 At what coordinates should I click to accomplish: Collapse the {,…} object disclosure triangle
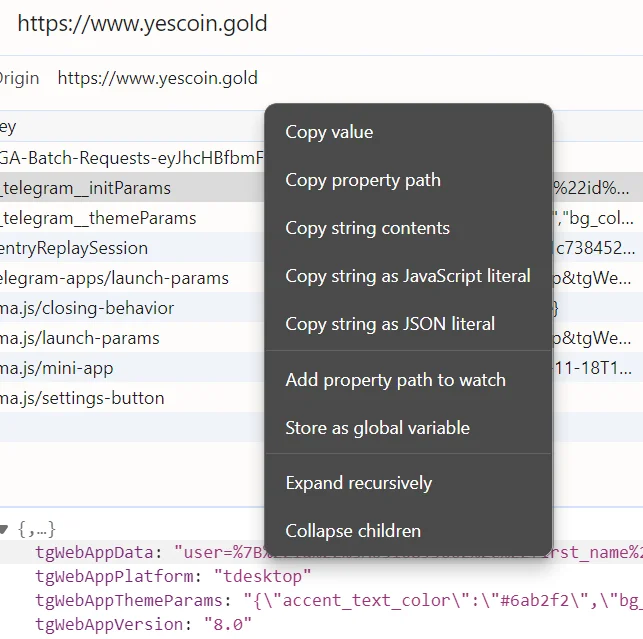click(x=3, y=529)
